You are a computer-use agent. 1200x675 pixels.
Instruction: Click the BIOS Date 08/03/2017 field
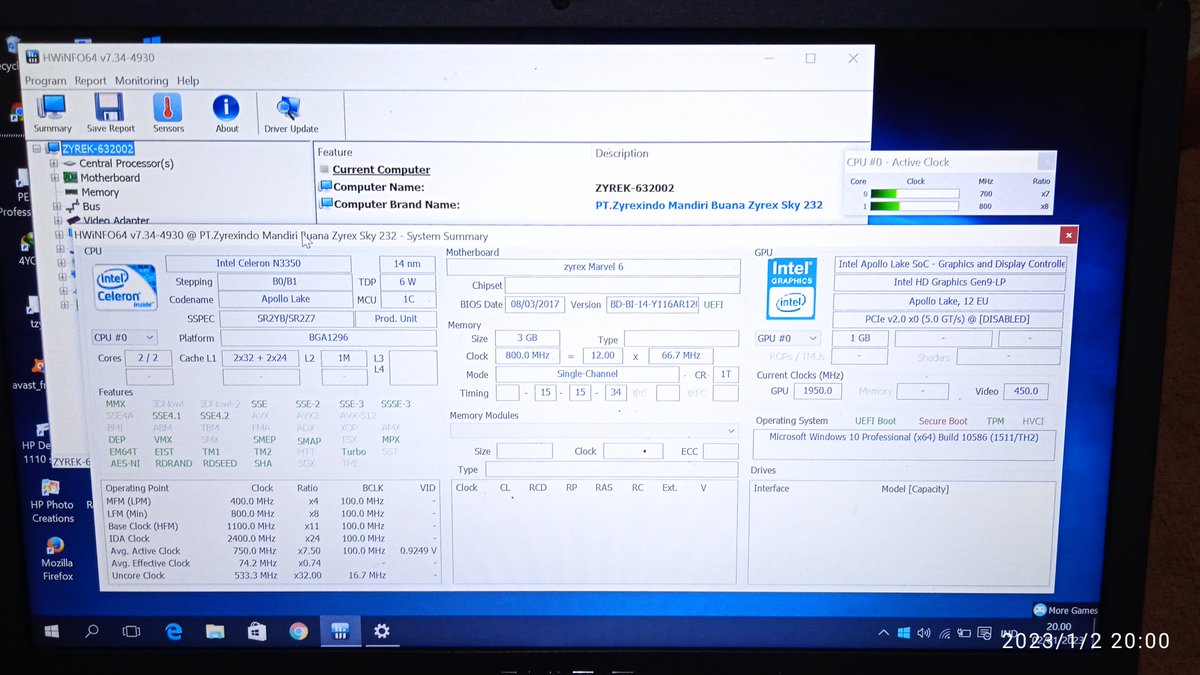[x=536, y=304]
